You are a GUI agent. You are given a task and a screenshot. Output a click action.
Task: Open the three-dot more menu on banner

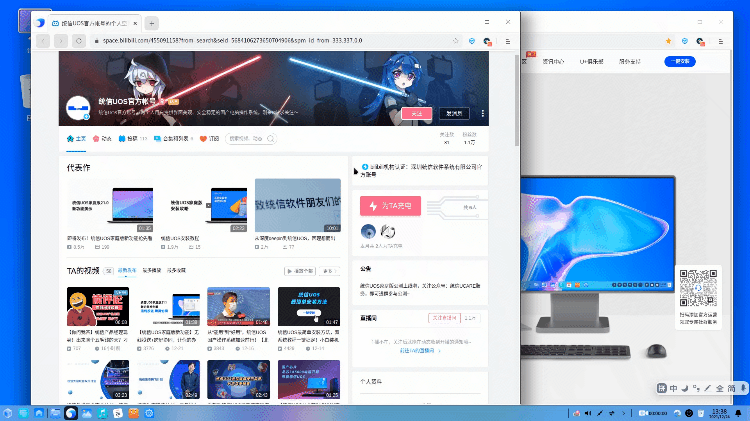pyautogui.click(x=483, y=113)
